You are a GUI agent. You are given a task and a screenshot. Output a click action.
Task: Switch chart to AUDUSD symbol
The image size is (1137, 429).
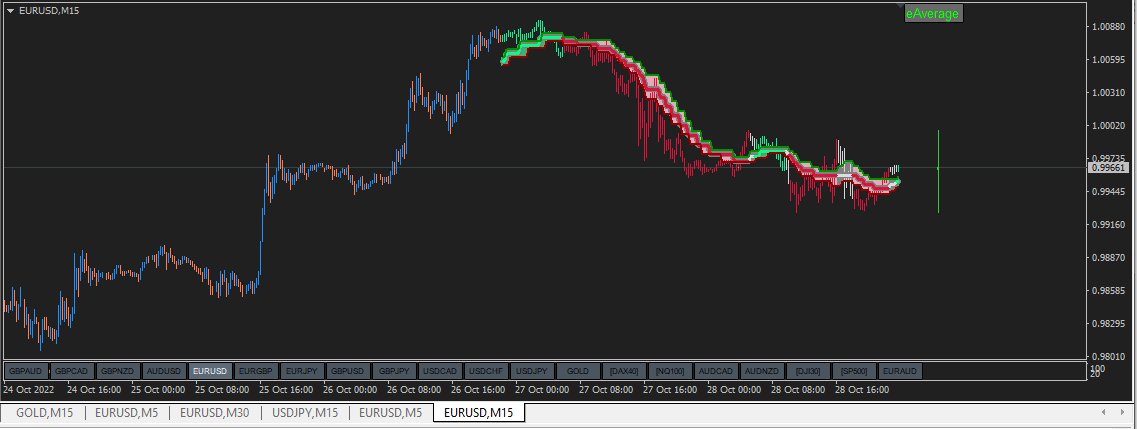tap(164, 371)
